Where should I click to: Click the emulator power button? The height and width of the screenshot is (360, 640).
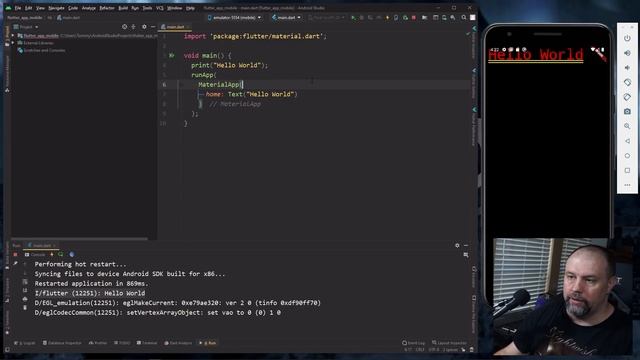tap(627, 38)
